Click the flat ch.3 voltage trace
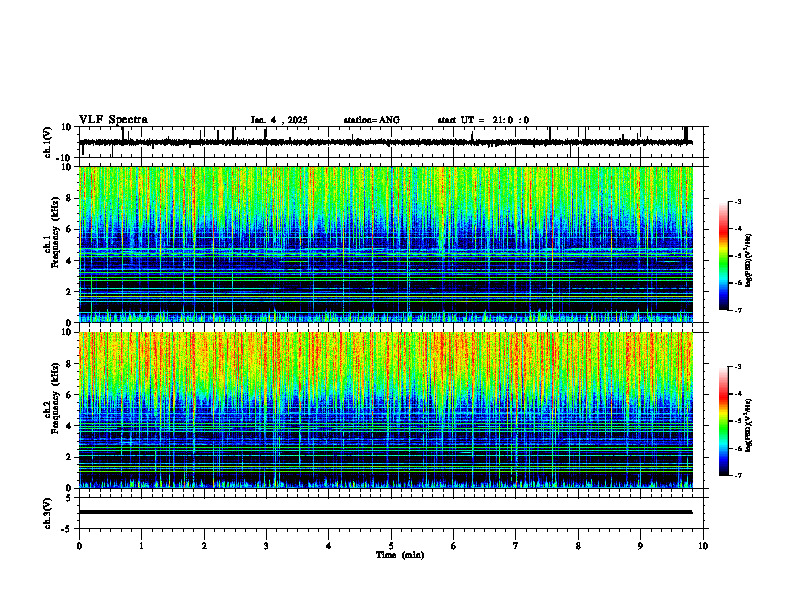The height and width of the screenshot is (612, 792). [x=386, y=512]
